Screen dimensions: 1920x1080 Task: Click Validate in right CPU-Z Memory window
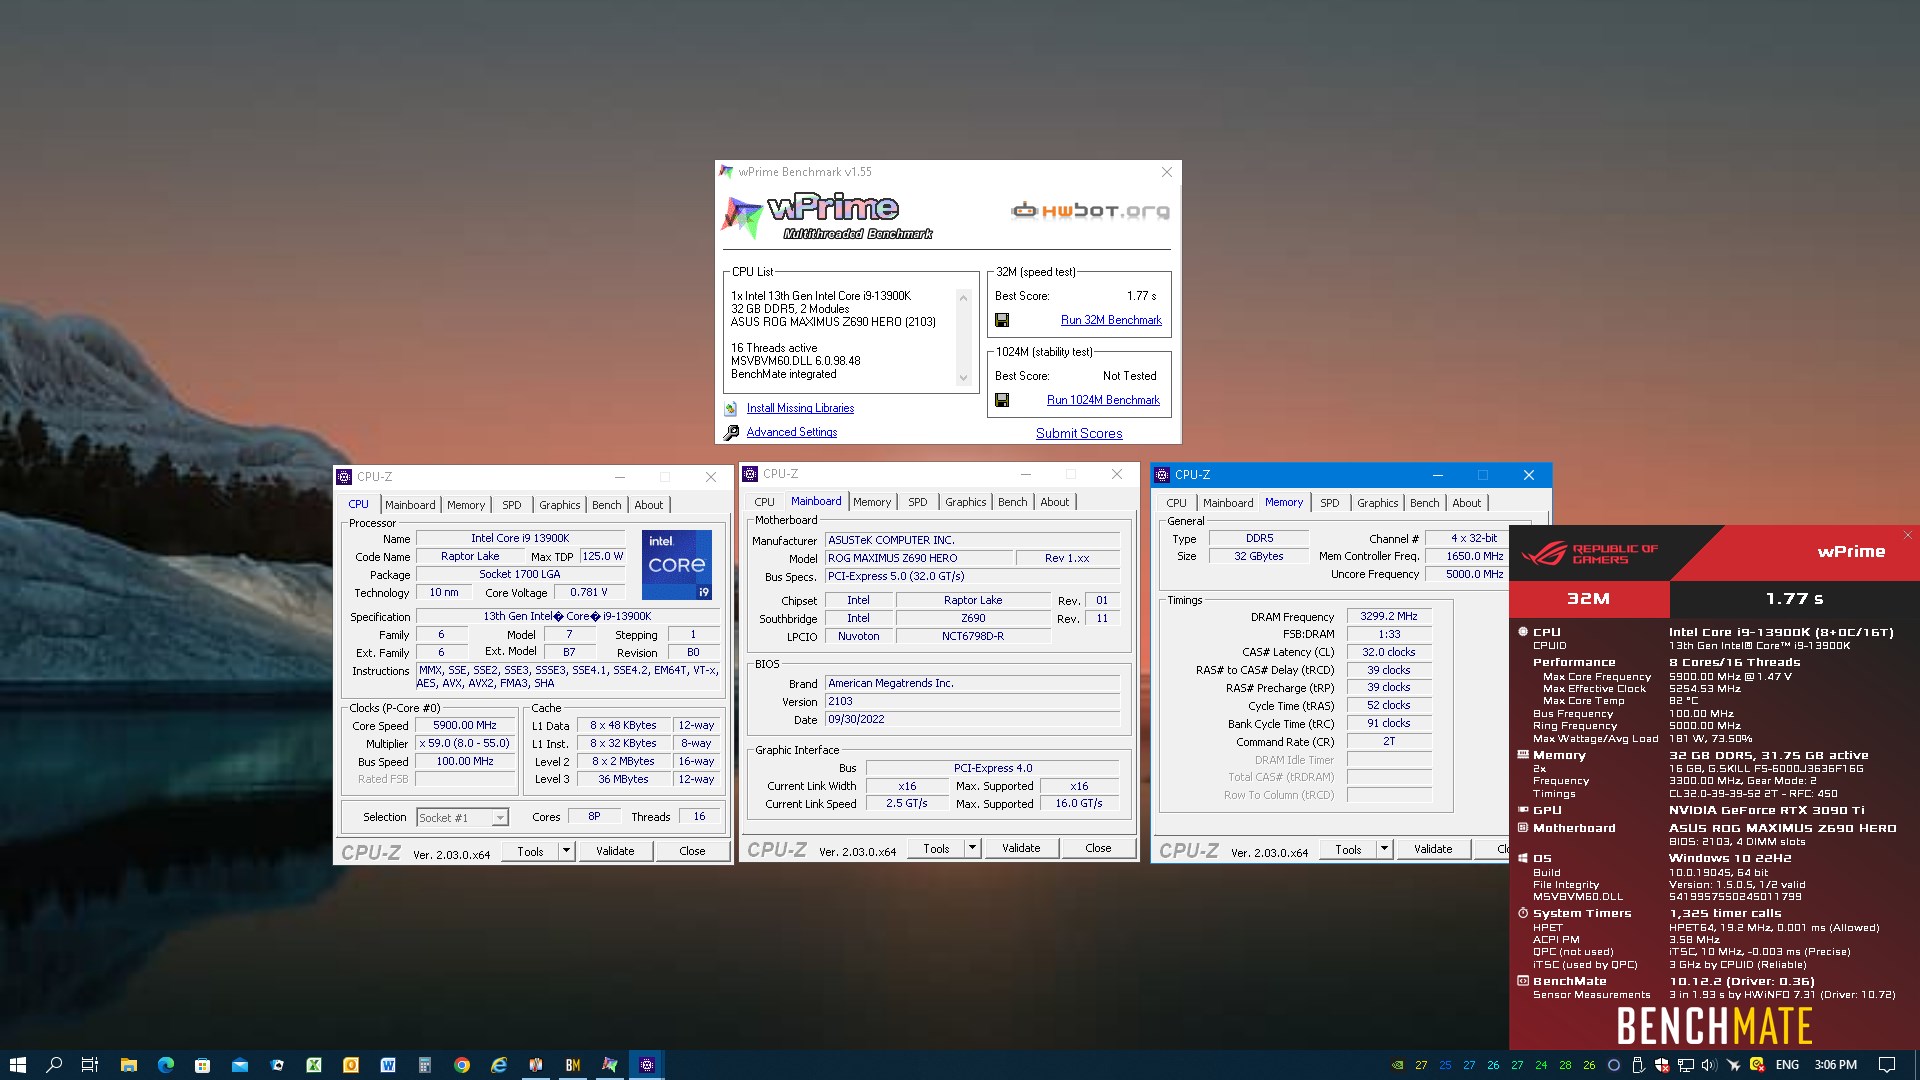pos(1433,849)
